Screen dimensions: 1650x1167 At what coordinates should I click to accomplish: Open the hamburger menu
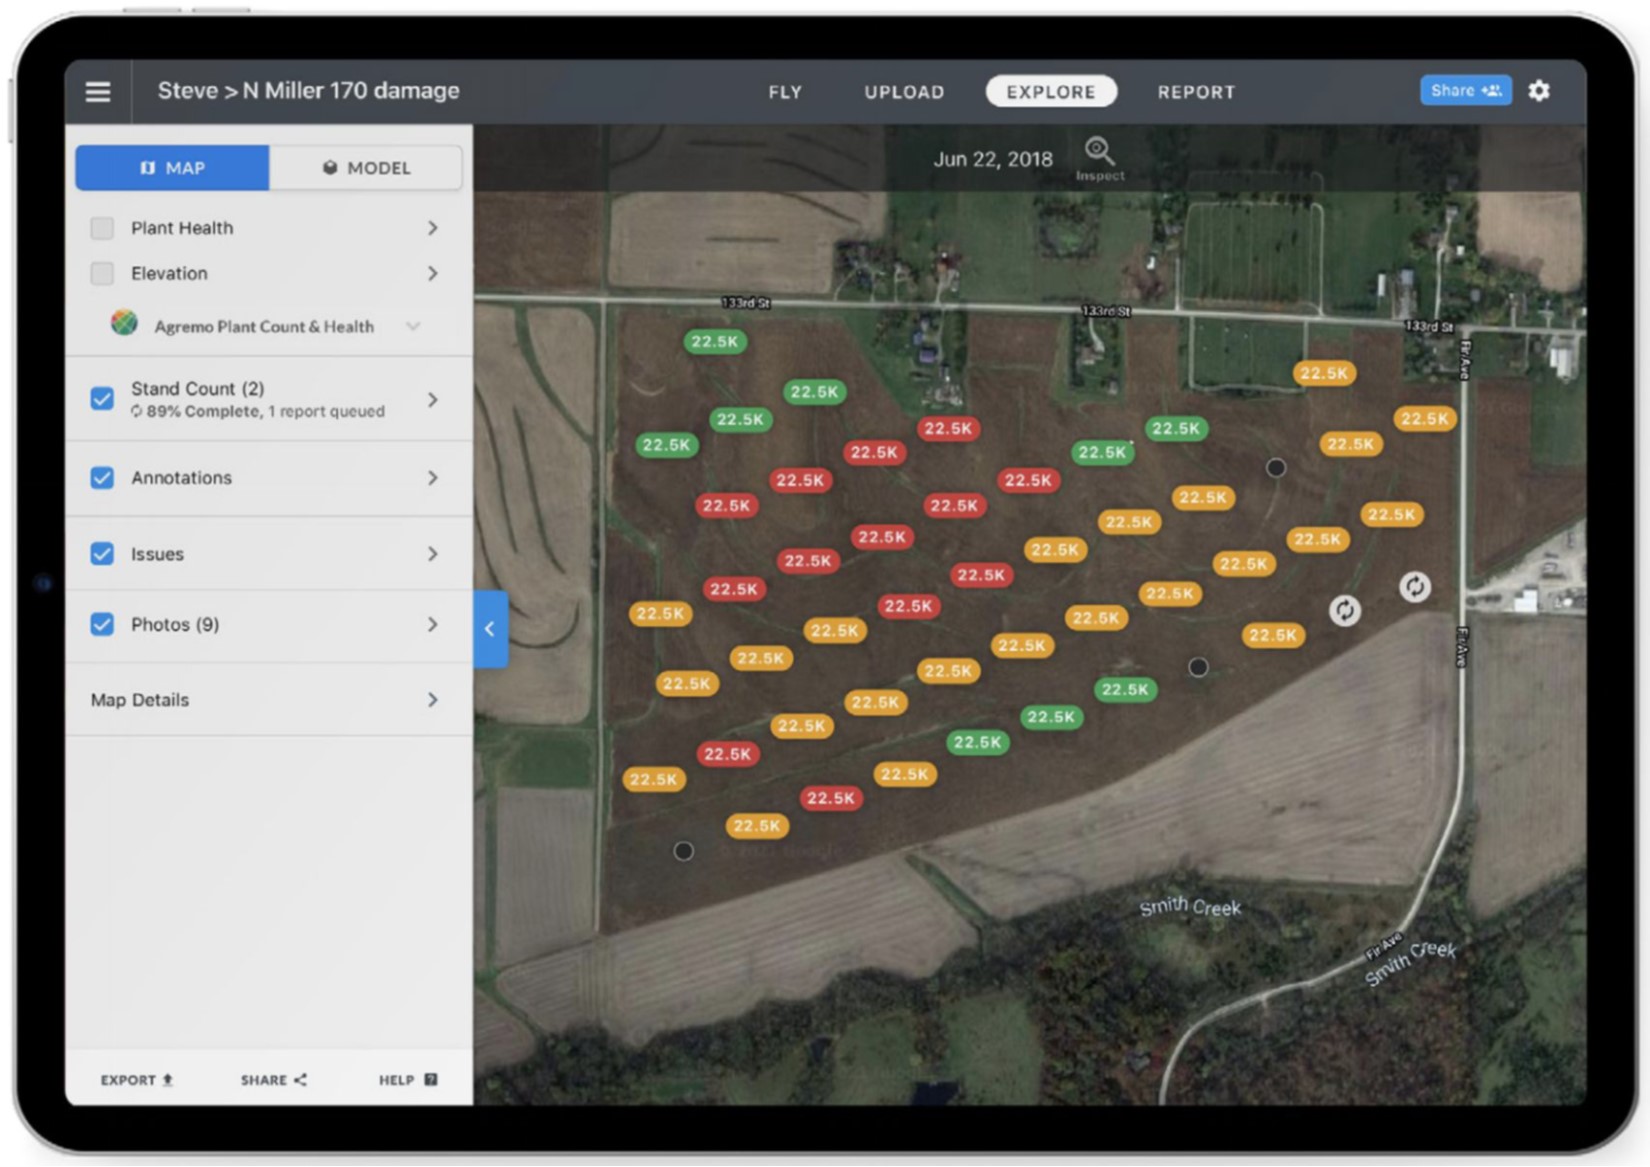pos(98,92)
